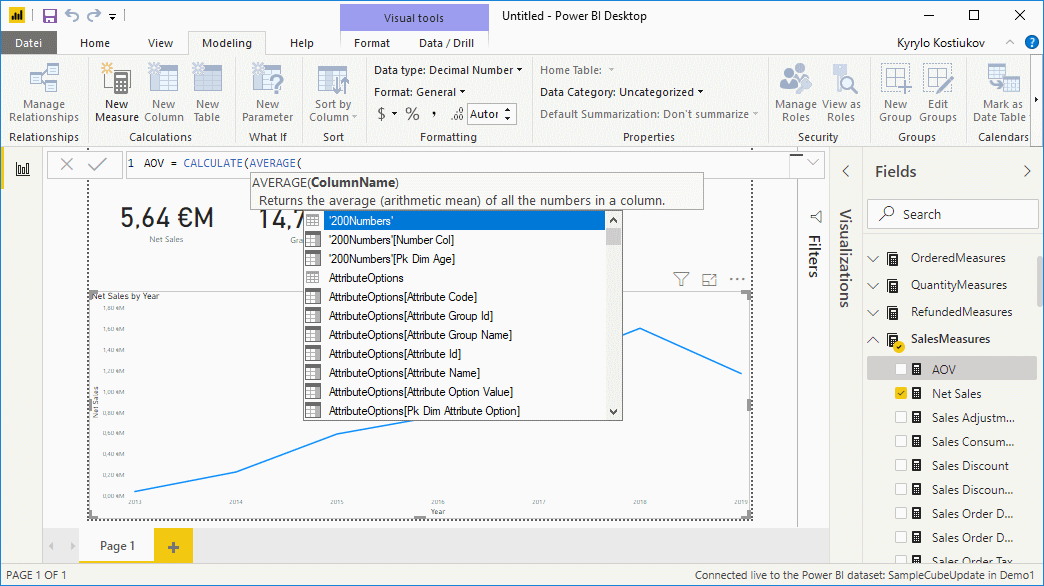Check the Sales Adjustm... checkbox
1044x586 pixels.
[901, 418]
